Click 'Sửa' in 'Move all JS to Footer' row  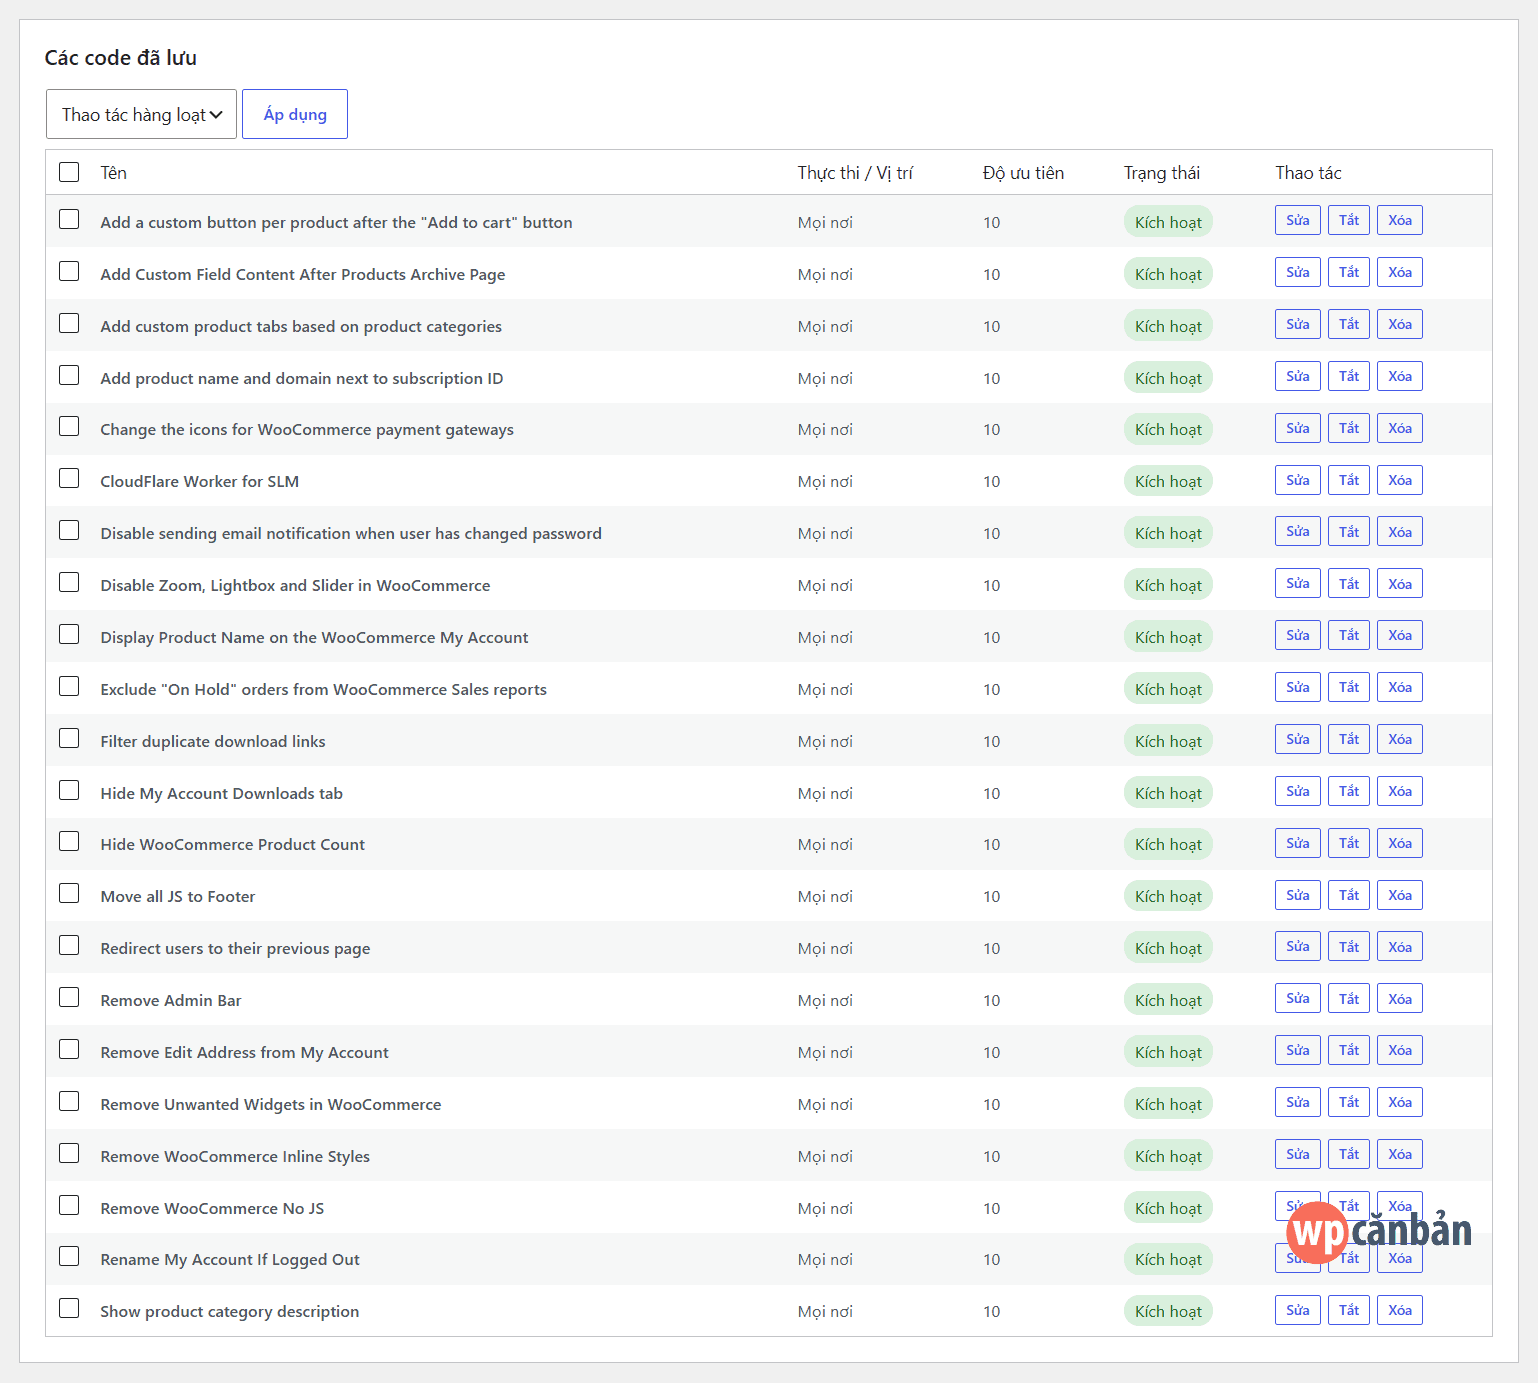coord(1298,895)
